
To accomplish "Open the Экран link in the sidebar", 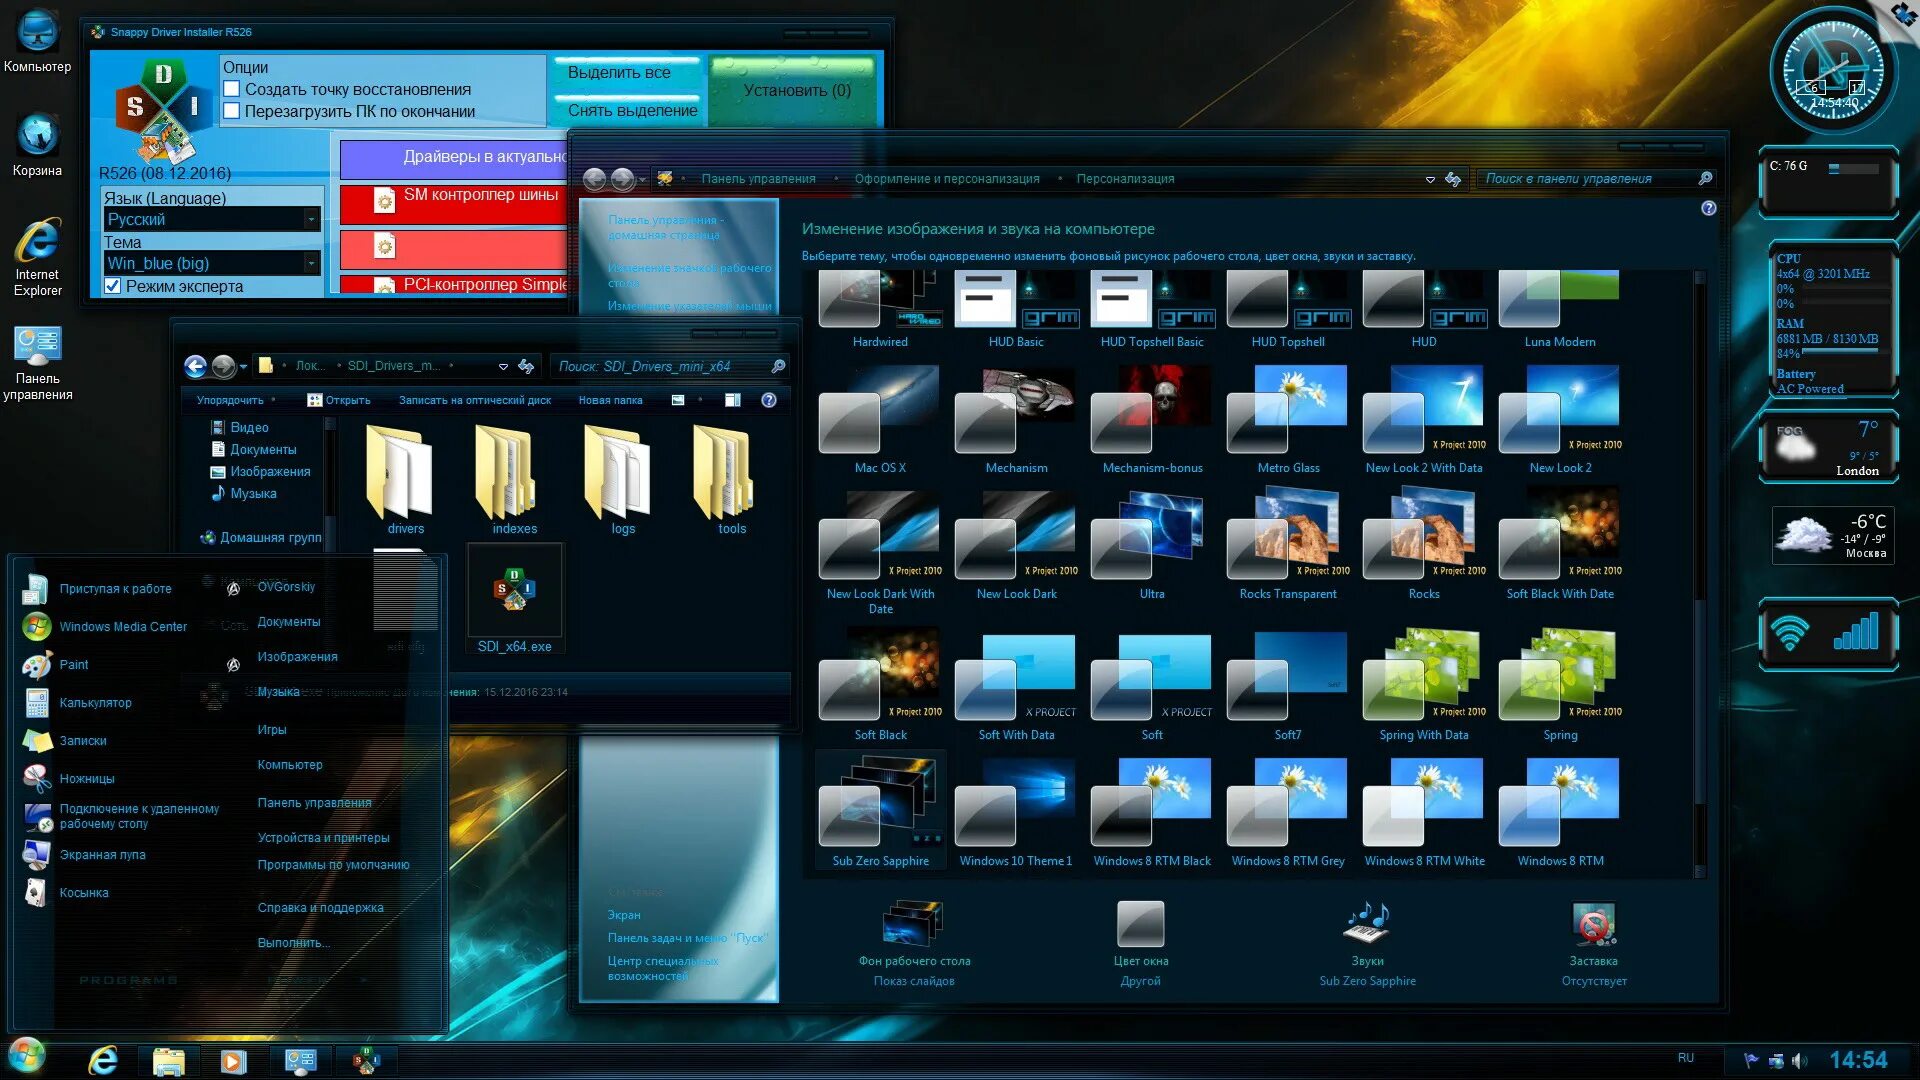I will click(624, 915).
